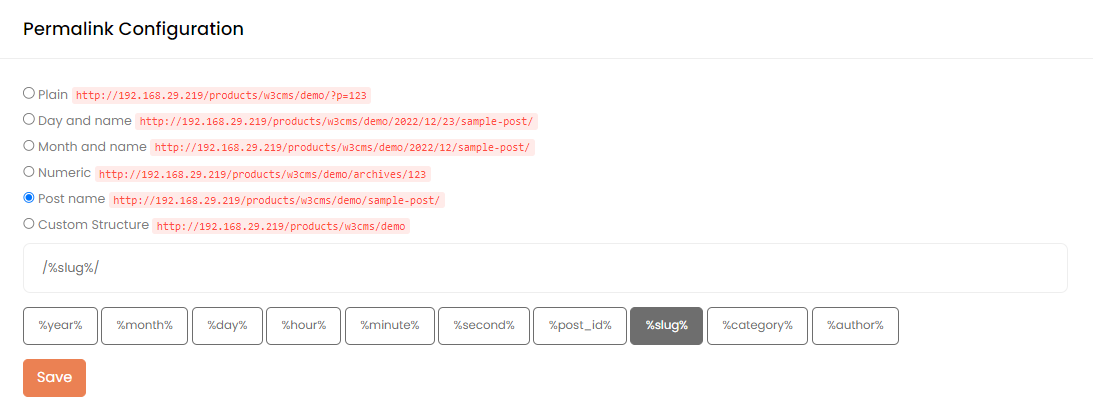Save the permalink configuration
This screenshot has width=1093, height=420.
[54, 378]
